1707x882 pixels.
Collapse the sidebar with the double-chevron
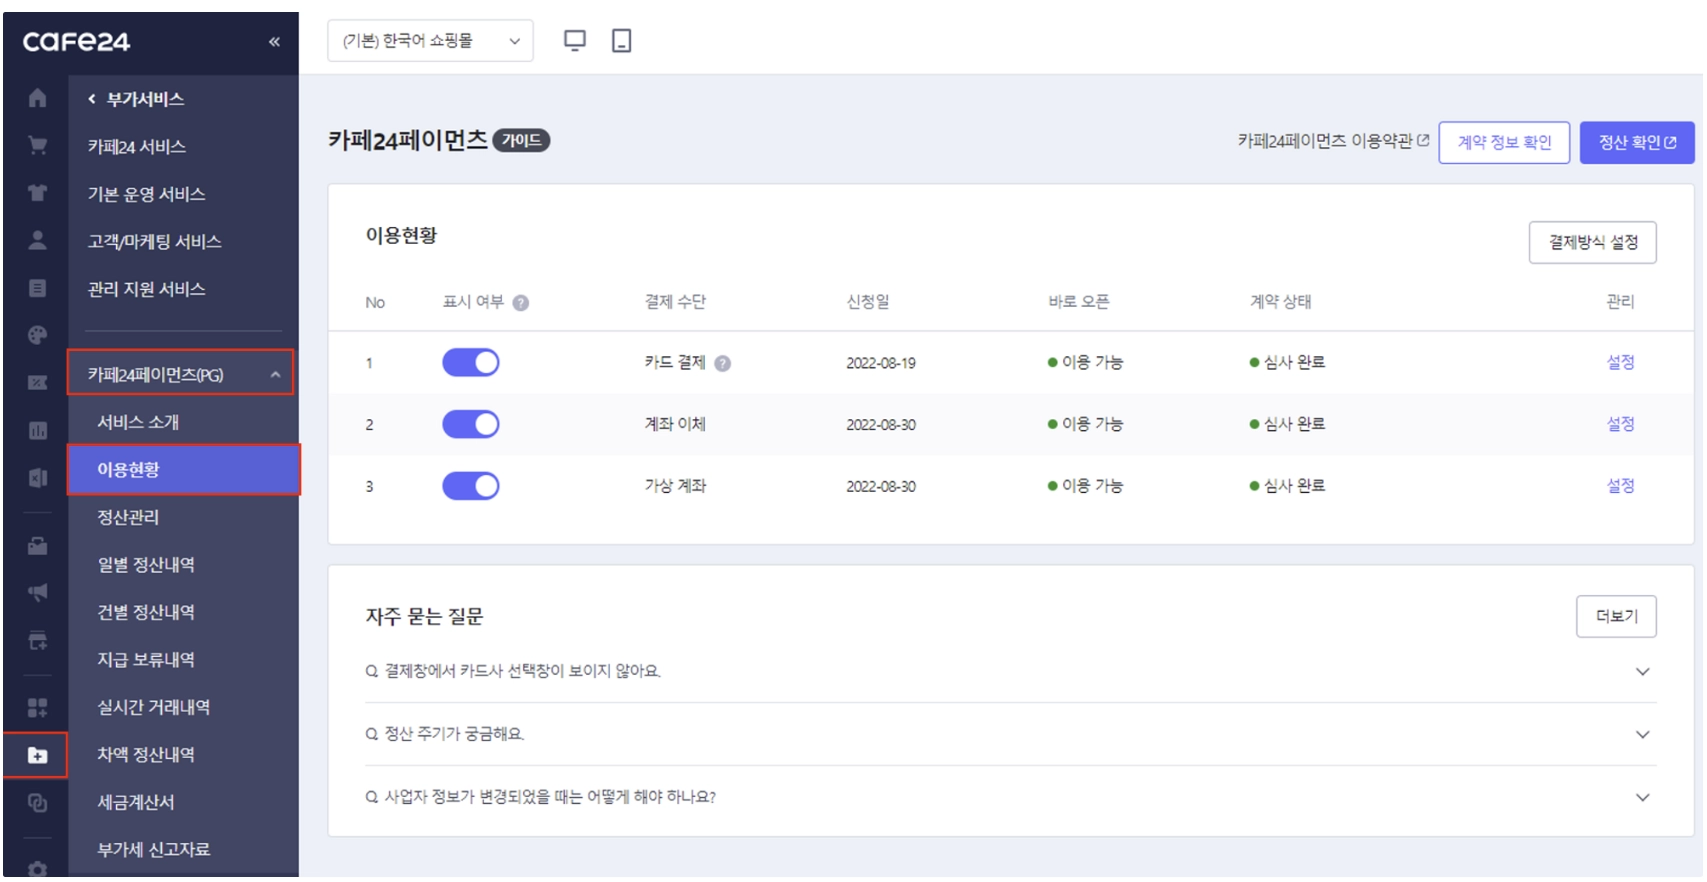pos(274,42)
